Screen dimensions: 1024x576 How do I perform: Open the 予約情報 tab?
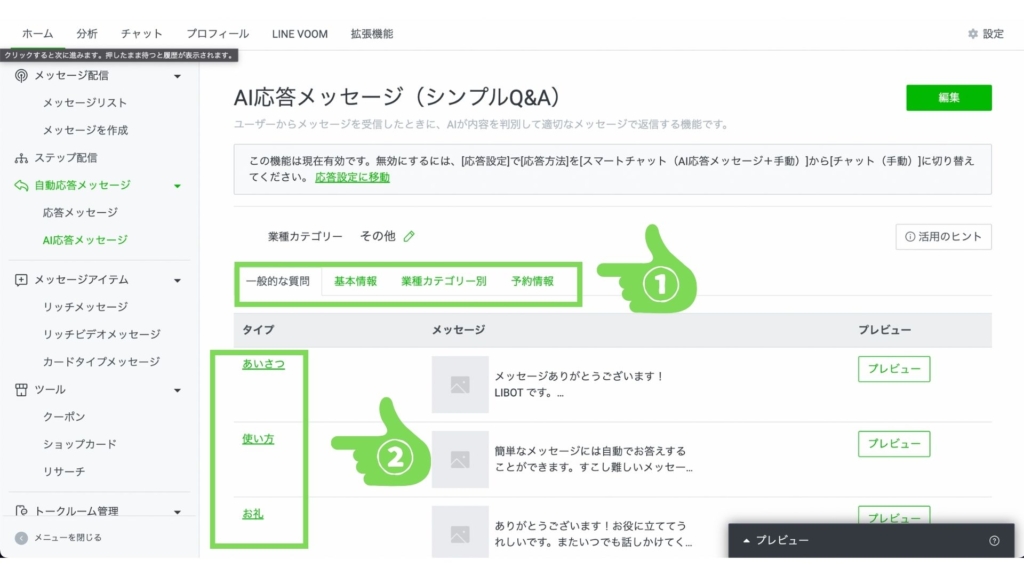coord(532,281)
